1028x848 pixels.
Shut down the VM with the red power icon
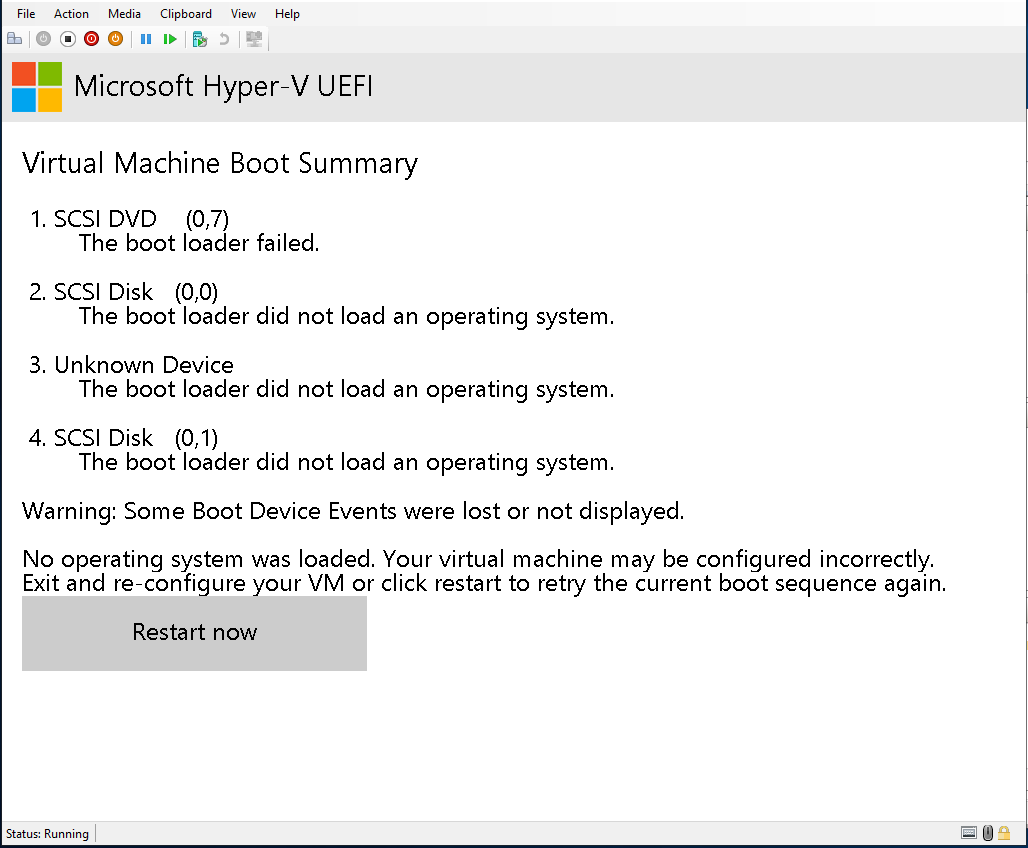(x=92, y=39)
